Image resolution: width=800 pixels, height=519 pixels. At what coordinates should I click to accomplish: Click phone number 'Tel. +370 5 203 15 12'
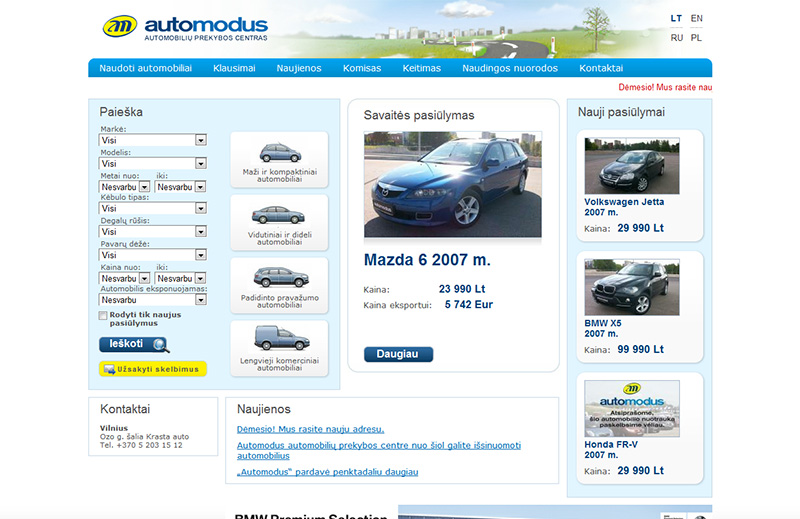[x=141, y=445]
